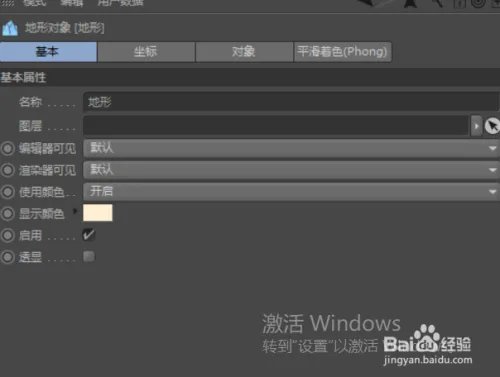
Task: Toggle keyframe circle for 编辑器可见
Action: pyautogui.click(x=8, y=149)
